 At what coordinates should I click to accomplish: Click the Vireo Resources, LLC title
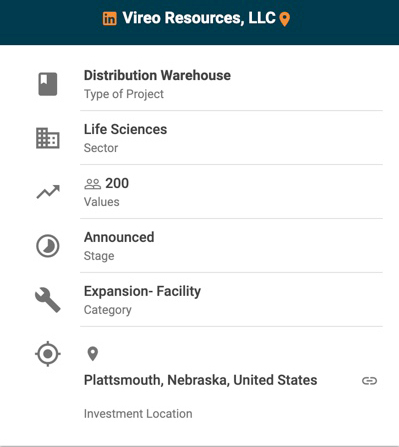[x=199, y=18]
